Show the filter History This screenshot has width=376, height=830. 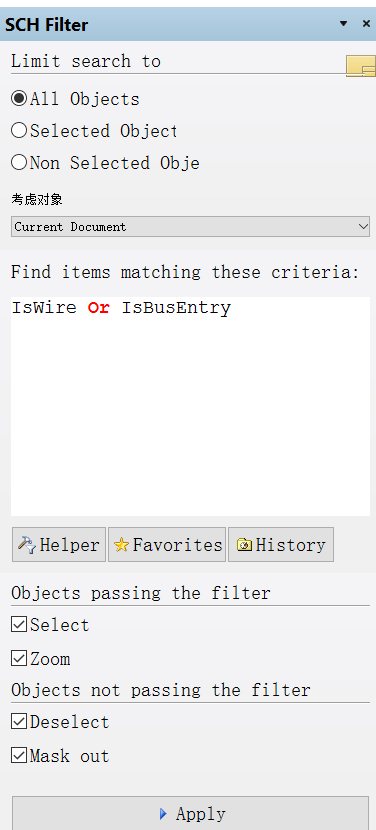tap(281, 545)
